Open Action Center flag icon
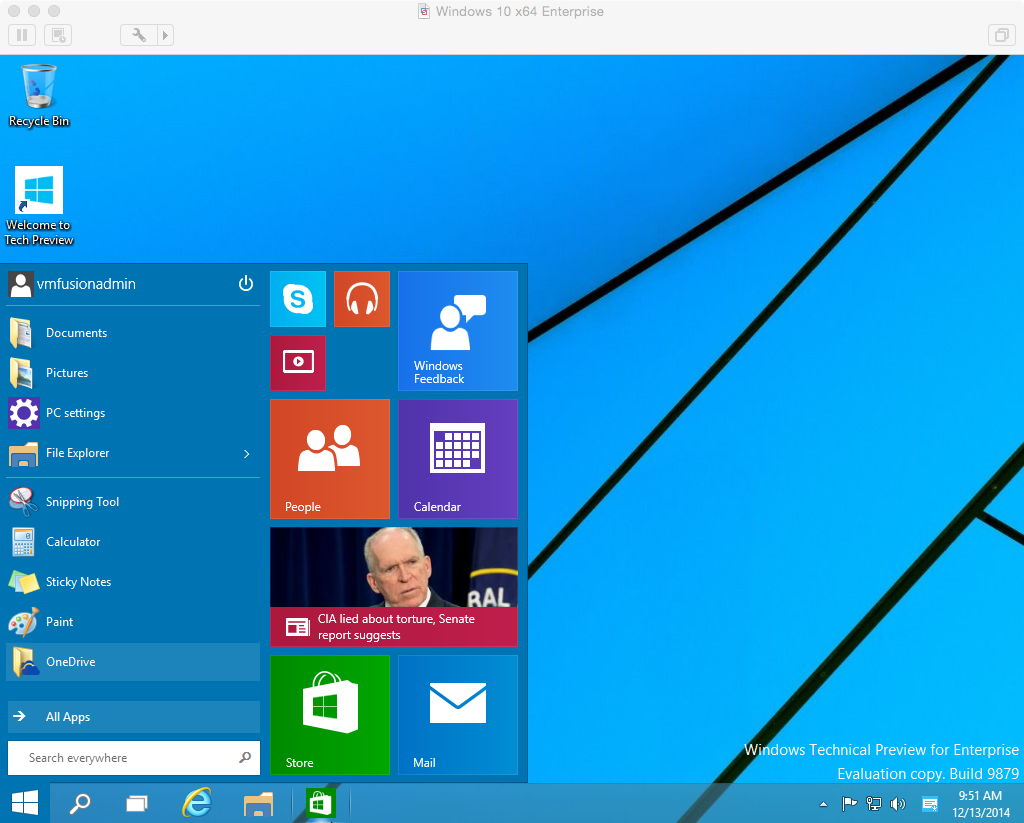 pyautogui.click(x=849, y=803)
